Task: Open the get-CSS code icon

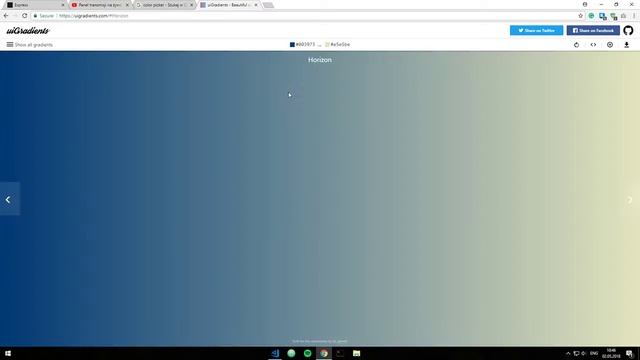Action: point(593,45)
